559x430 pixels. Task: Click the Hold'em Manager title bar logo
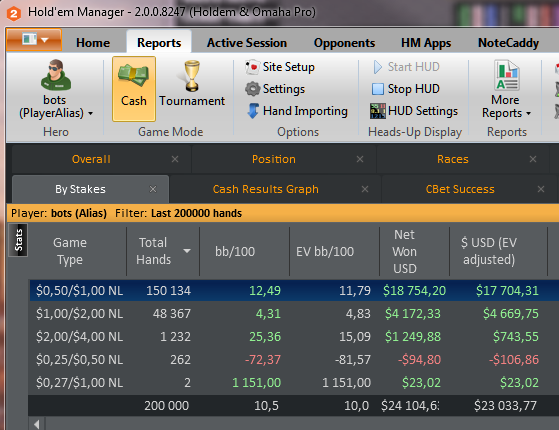point(14,14)
